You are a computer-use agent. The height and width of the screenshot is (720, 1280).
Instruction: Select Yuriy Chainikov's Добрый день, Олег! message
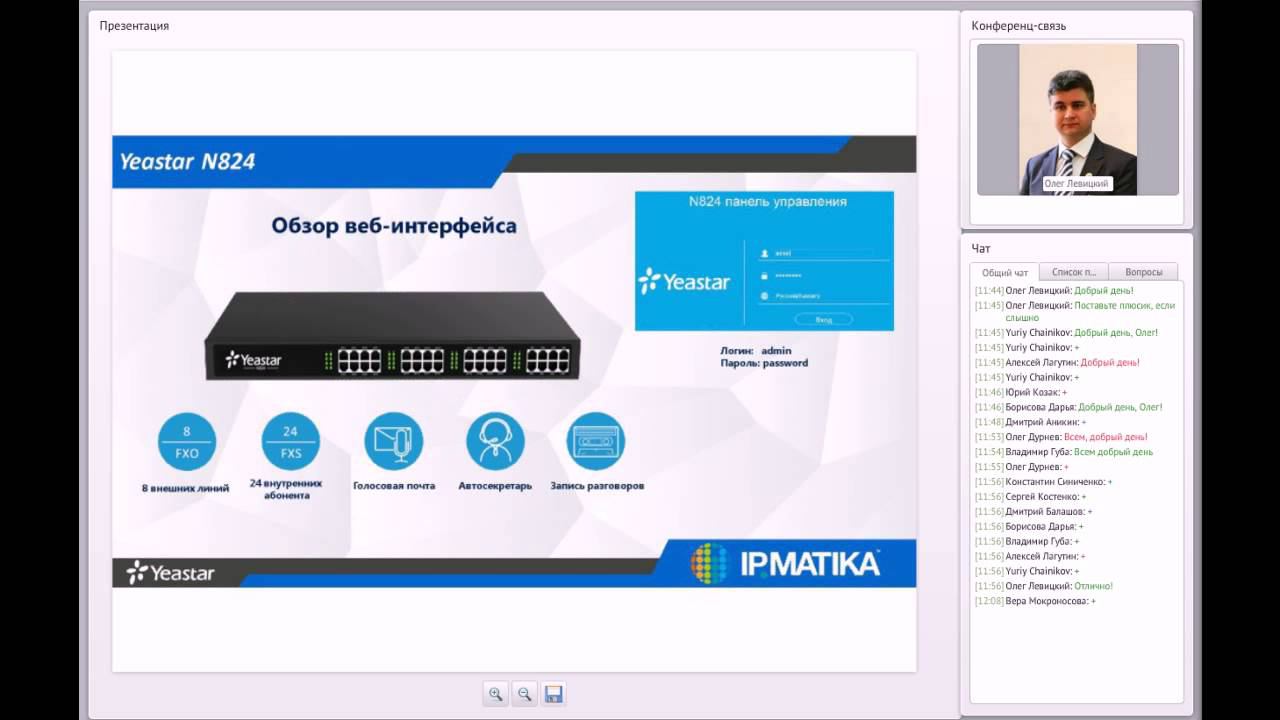(x=1066, y=333)
